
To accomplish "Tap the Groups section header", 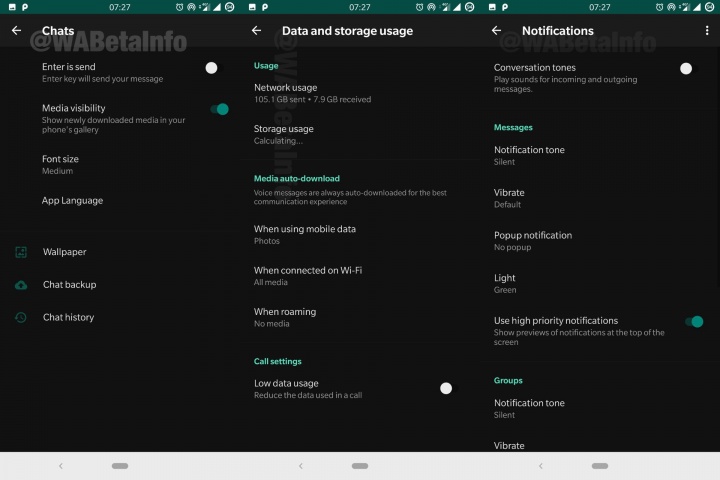I will coord(508,380).
